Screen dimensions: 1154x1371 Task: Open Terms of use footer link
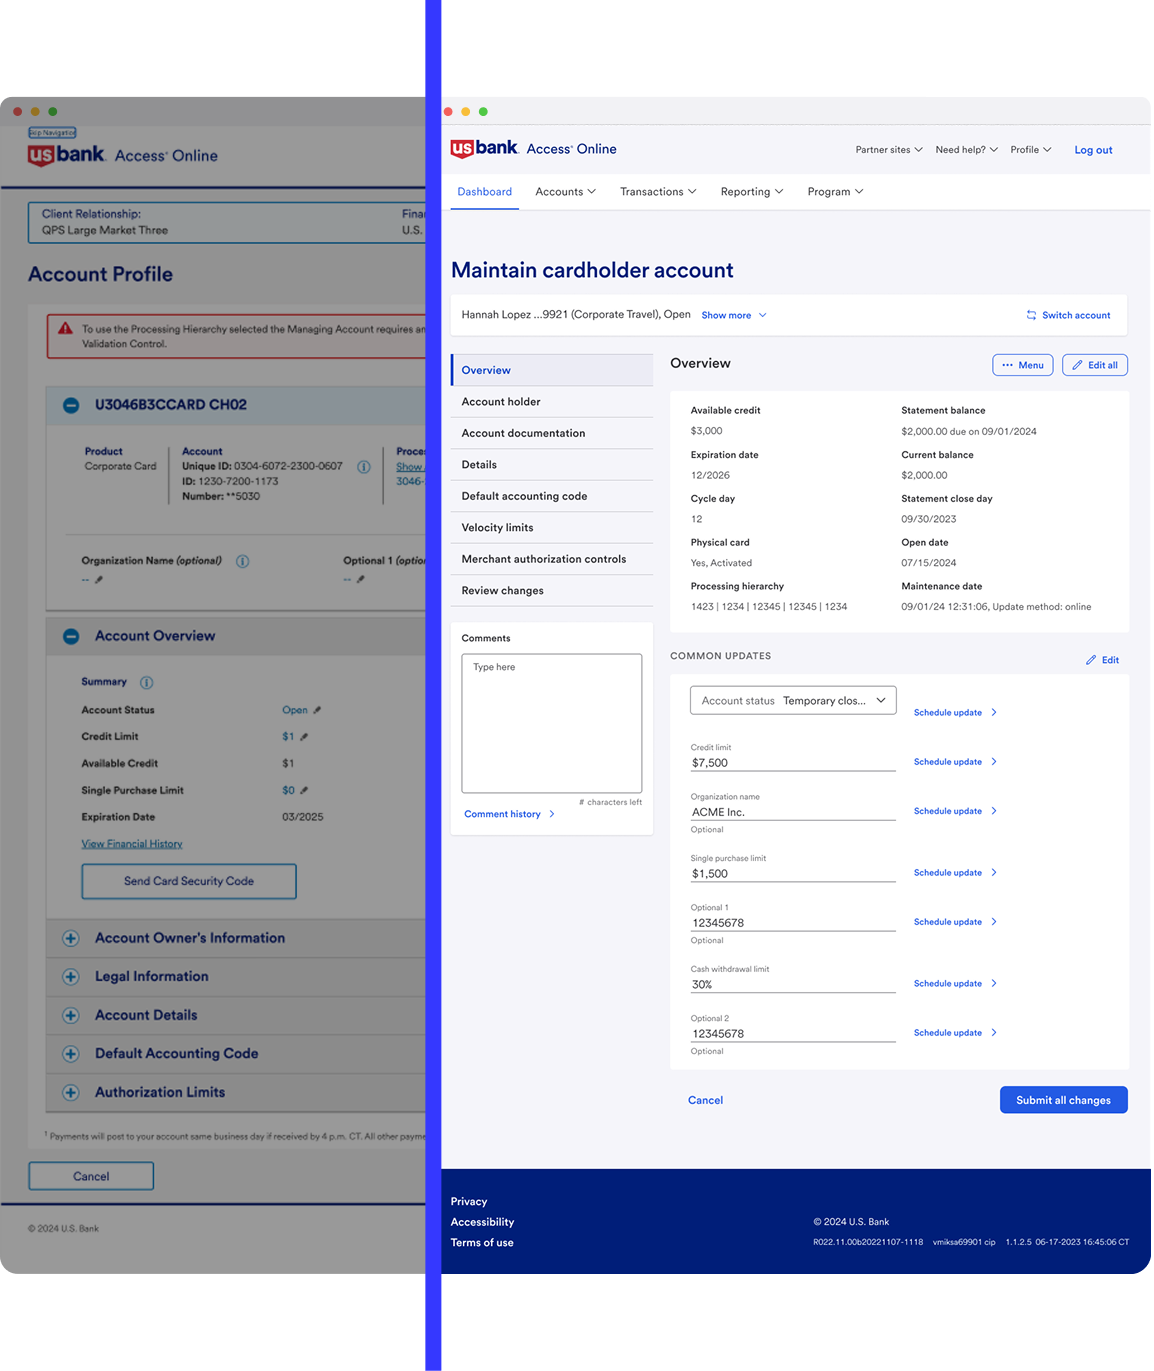pyautogui.click(x=482, y=1243)
